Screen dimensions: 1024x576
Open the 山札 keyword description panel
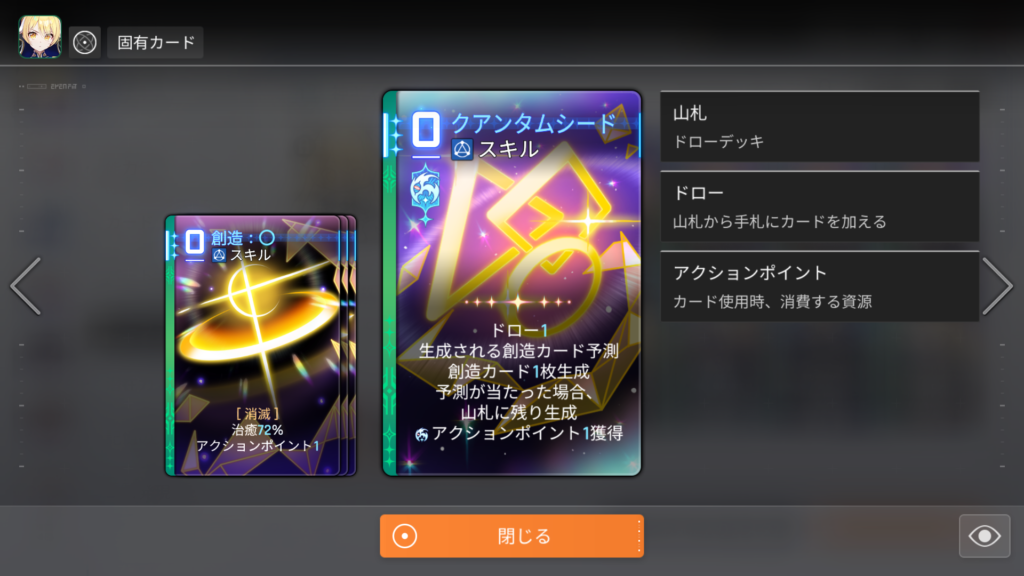tap(820, 127)
